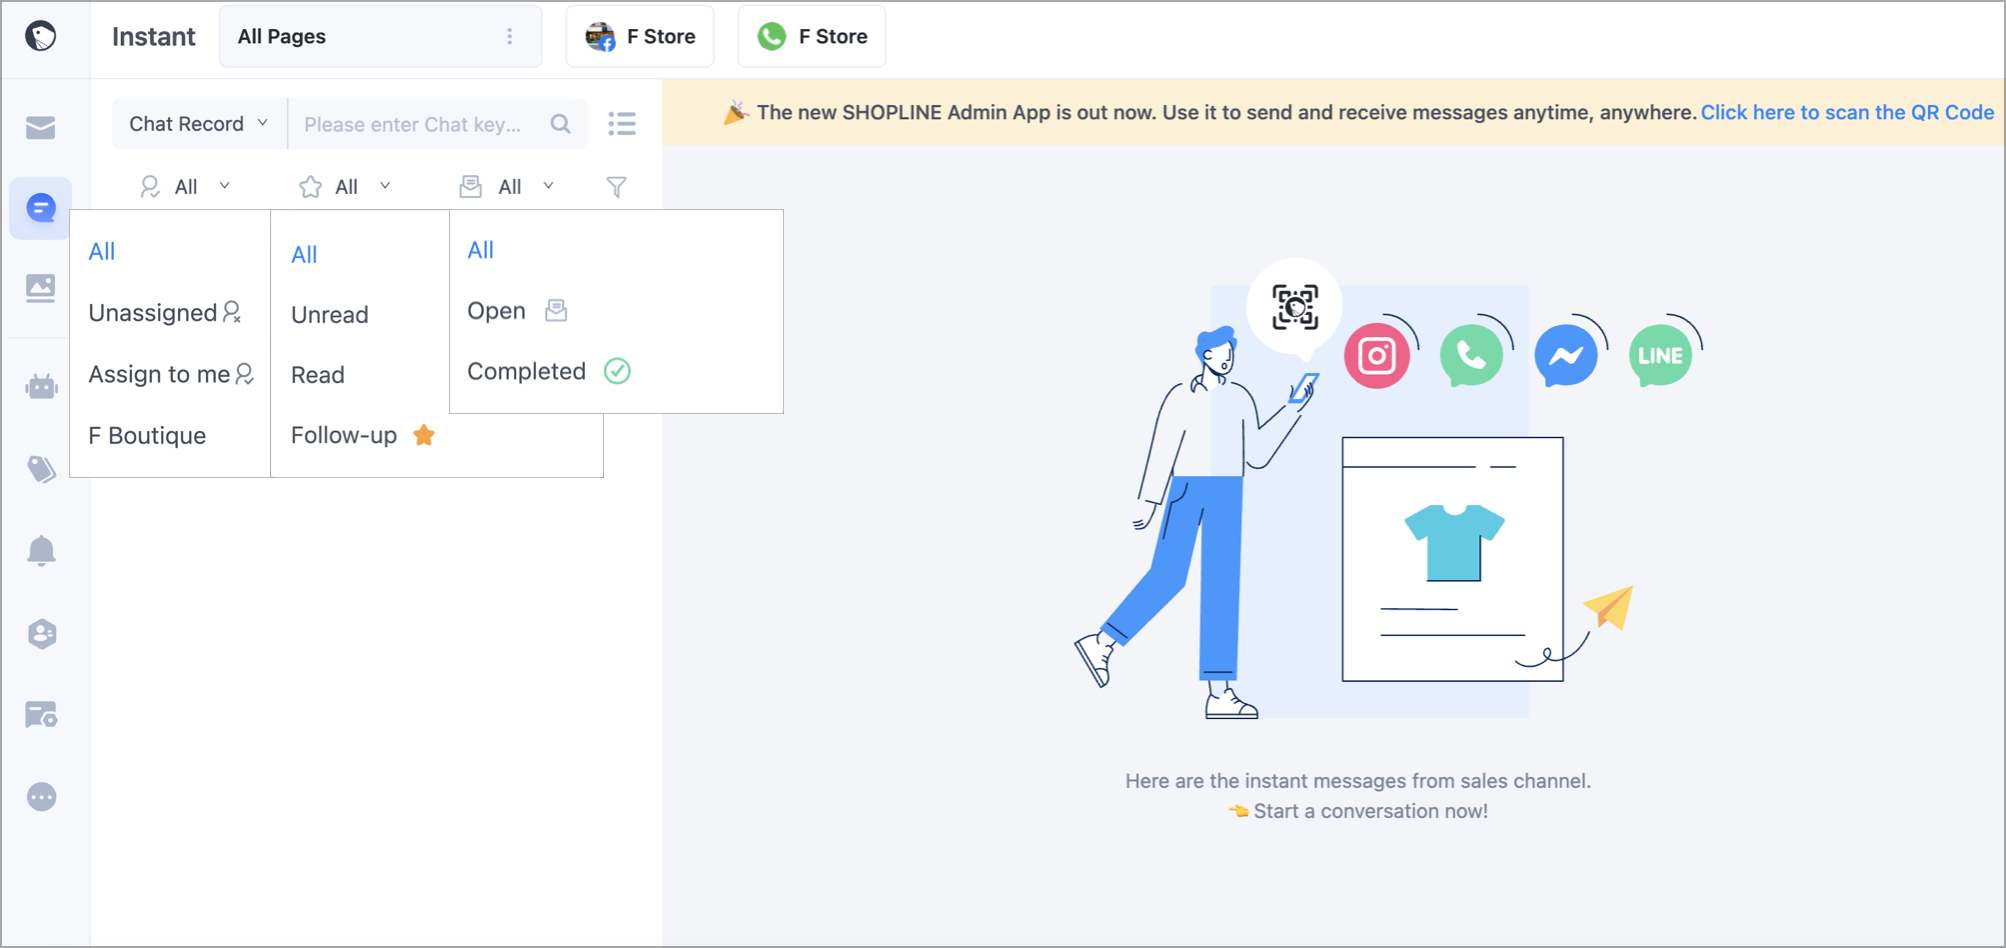Click the funnel filter icon
Image resolution: width=2006 pixels, height=948 pixels.
(617, 187)
